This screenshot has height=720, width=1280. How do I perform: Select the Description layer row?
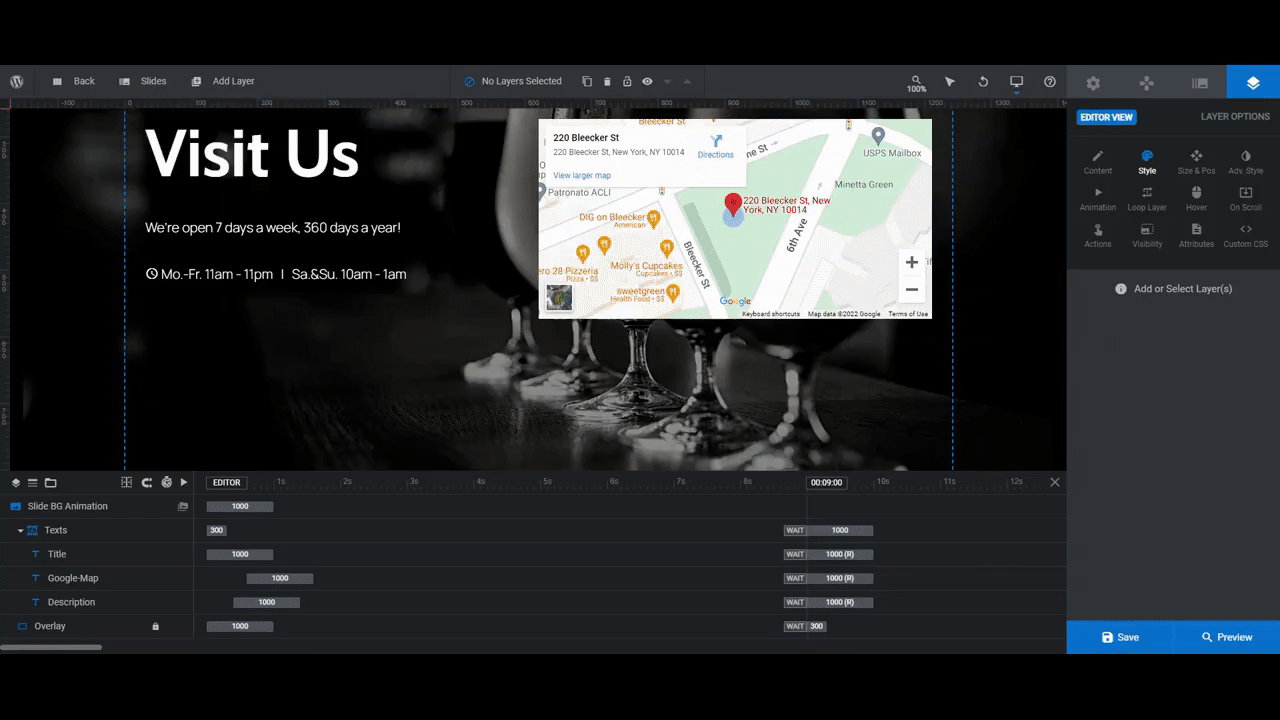[97, 602]
